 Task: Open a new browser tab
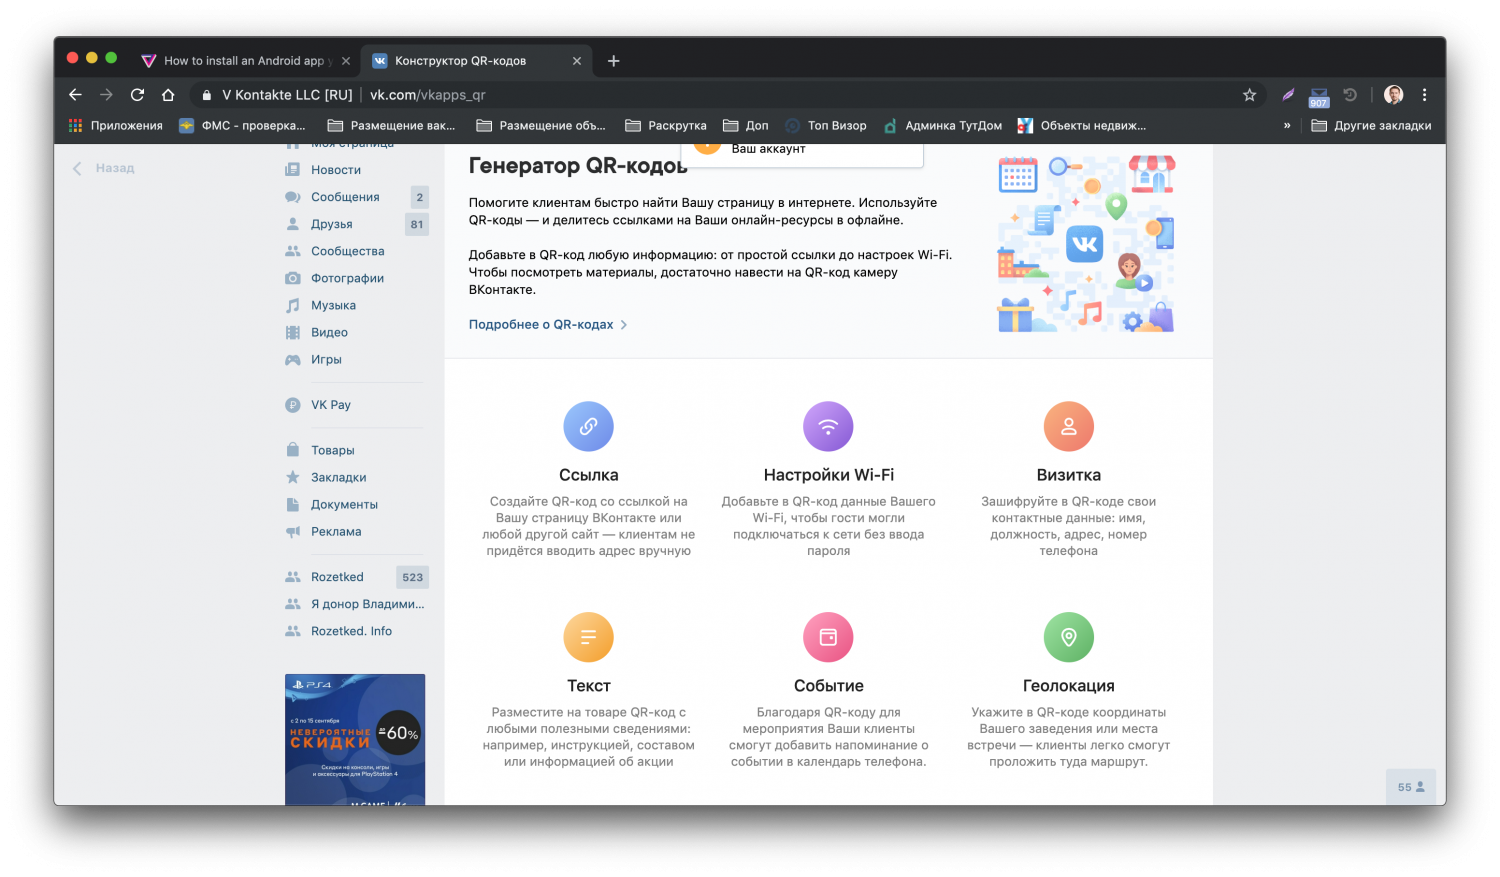pyautogui.click(x=614, y=61)
